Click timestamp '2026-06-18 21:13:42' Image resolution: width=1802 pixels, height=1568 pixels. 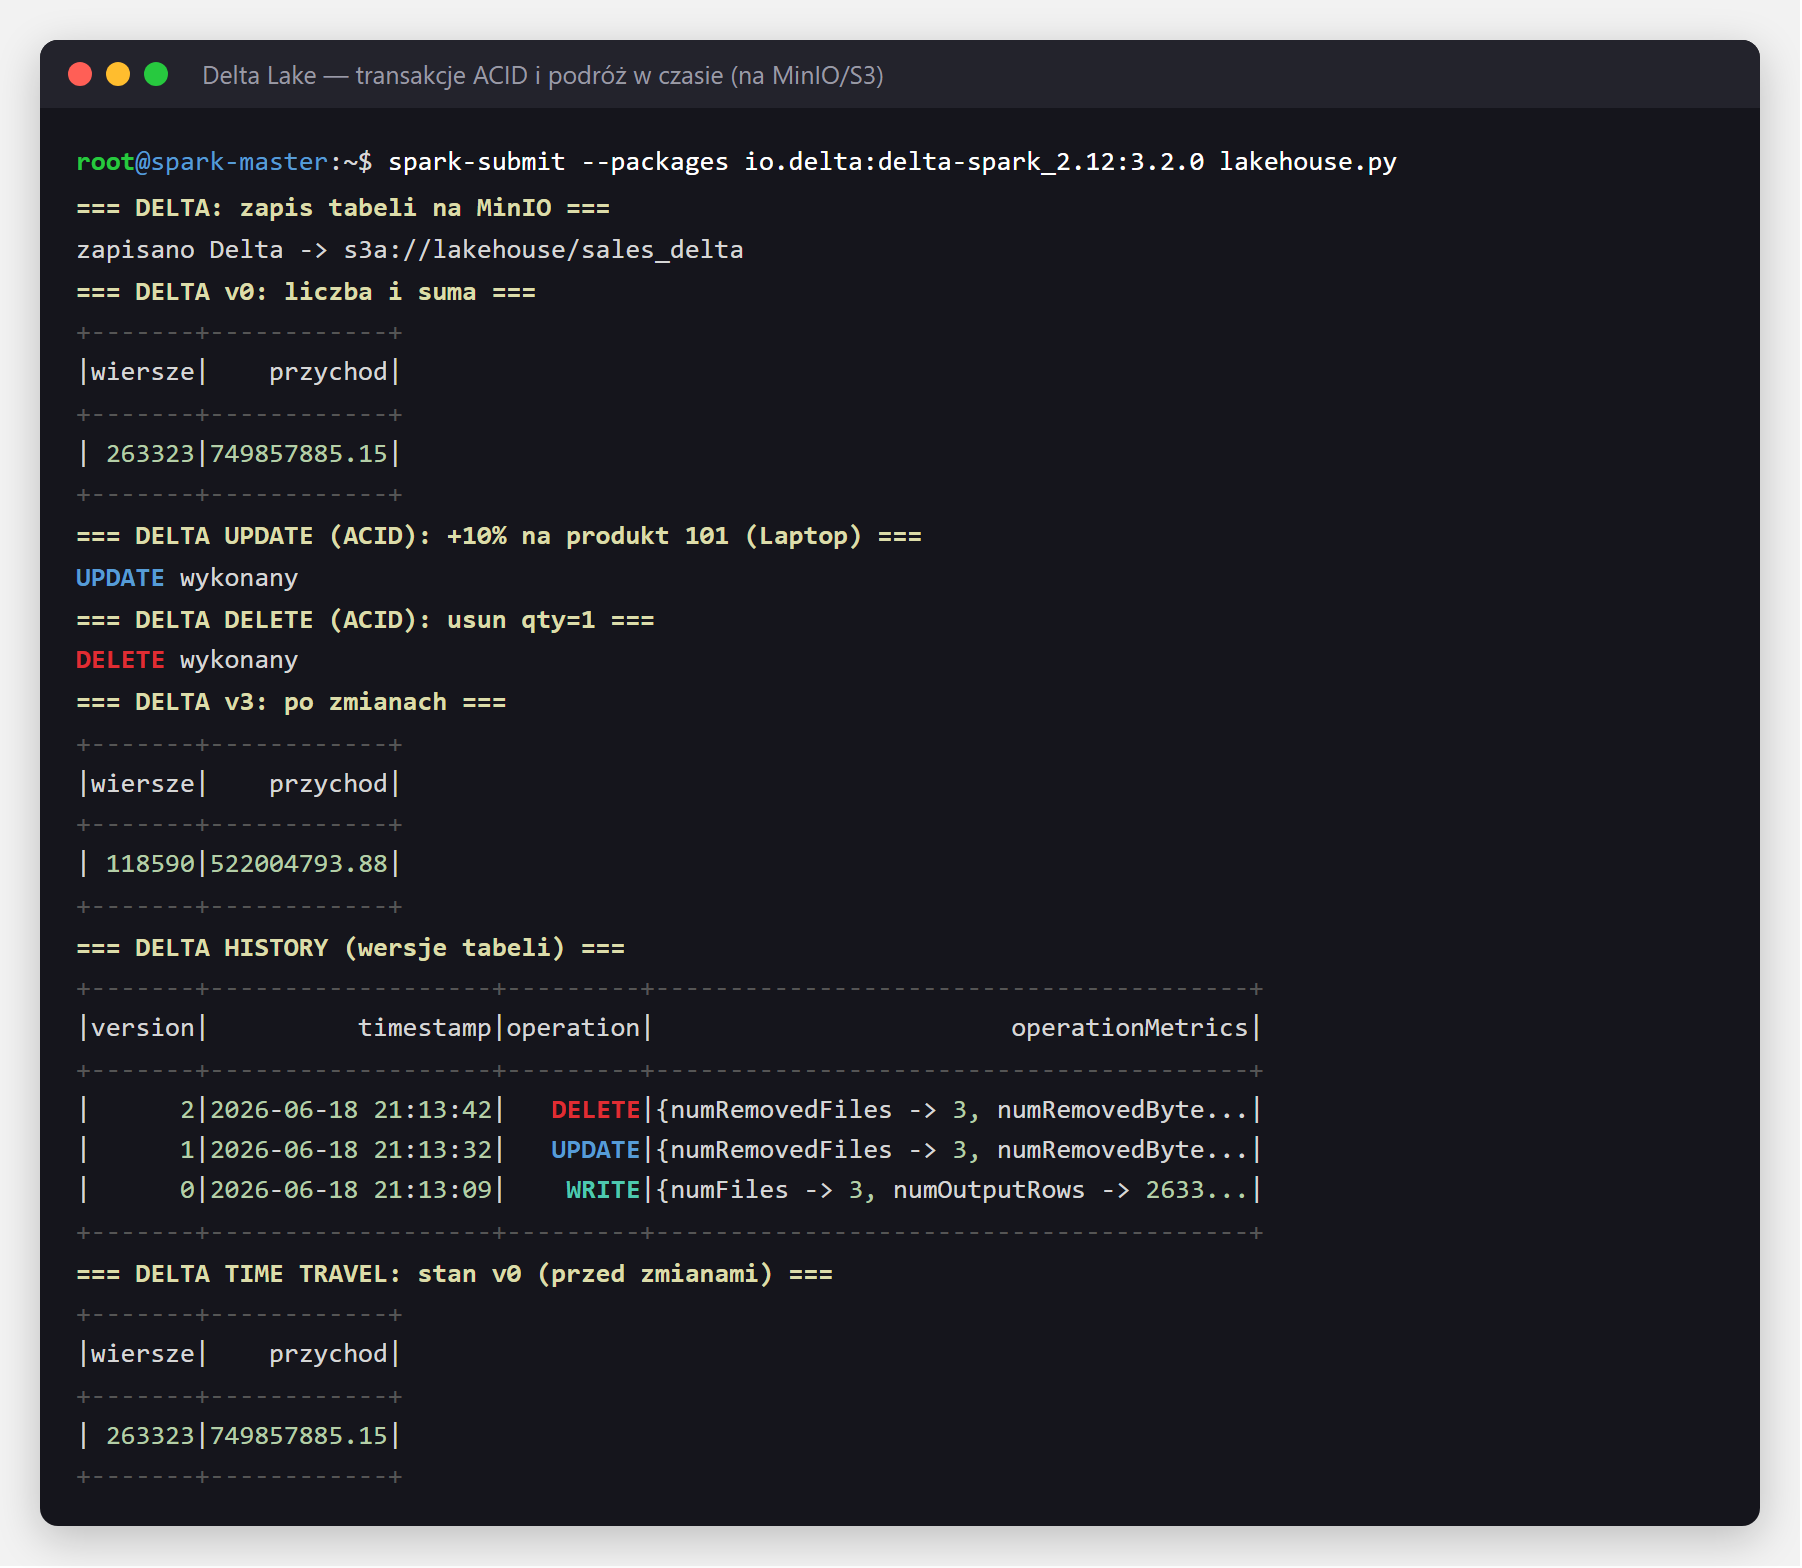[351, 1110]
